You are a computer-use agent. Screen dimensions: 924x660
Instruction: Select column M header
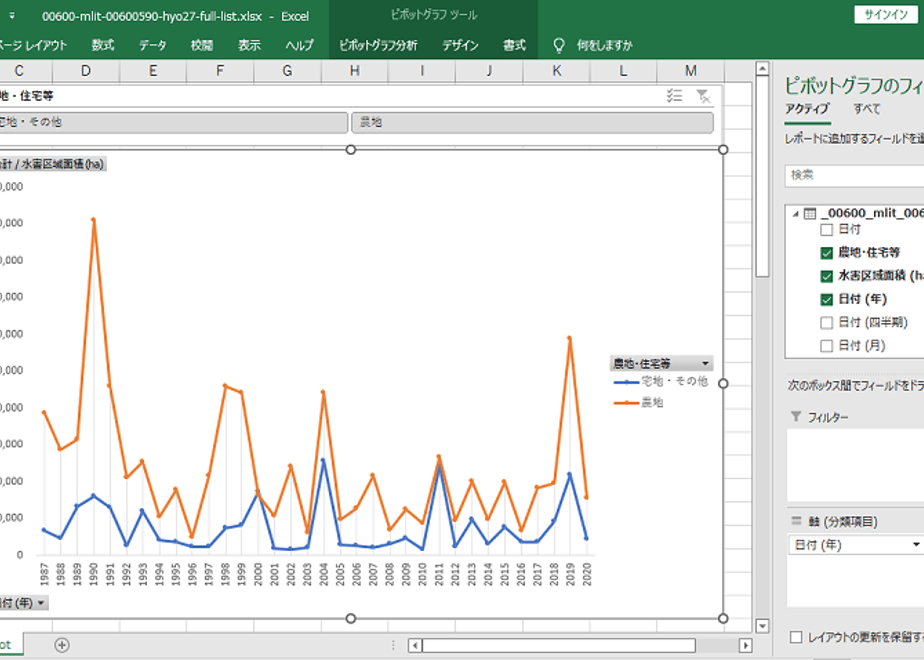coord(691,71)
